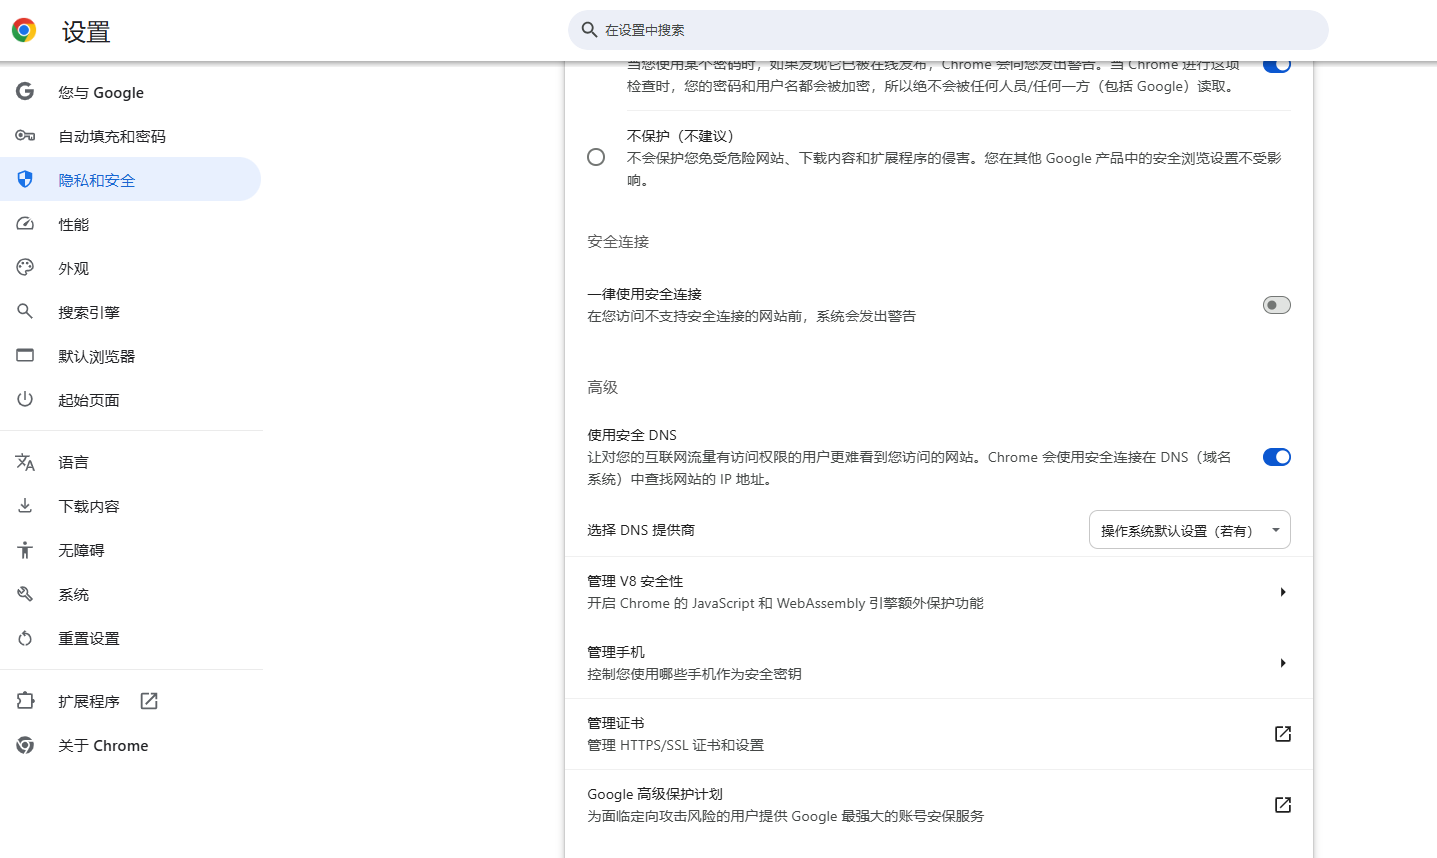Image resolution: width=1437 pixels, height=858 pixels.
Task: Open external link icon for Google 高级保护计划
Action: [1283, 805]
